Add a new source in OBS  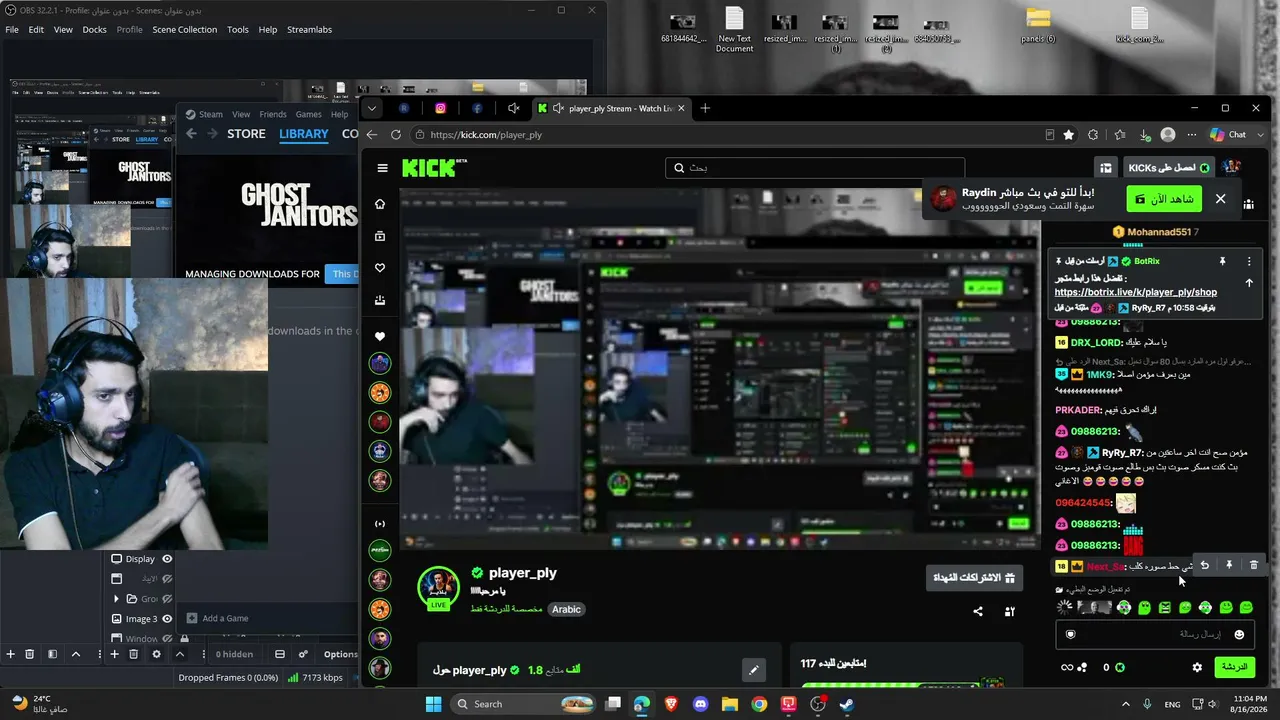[x=114, y=654]
